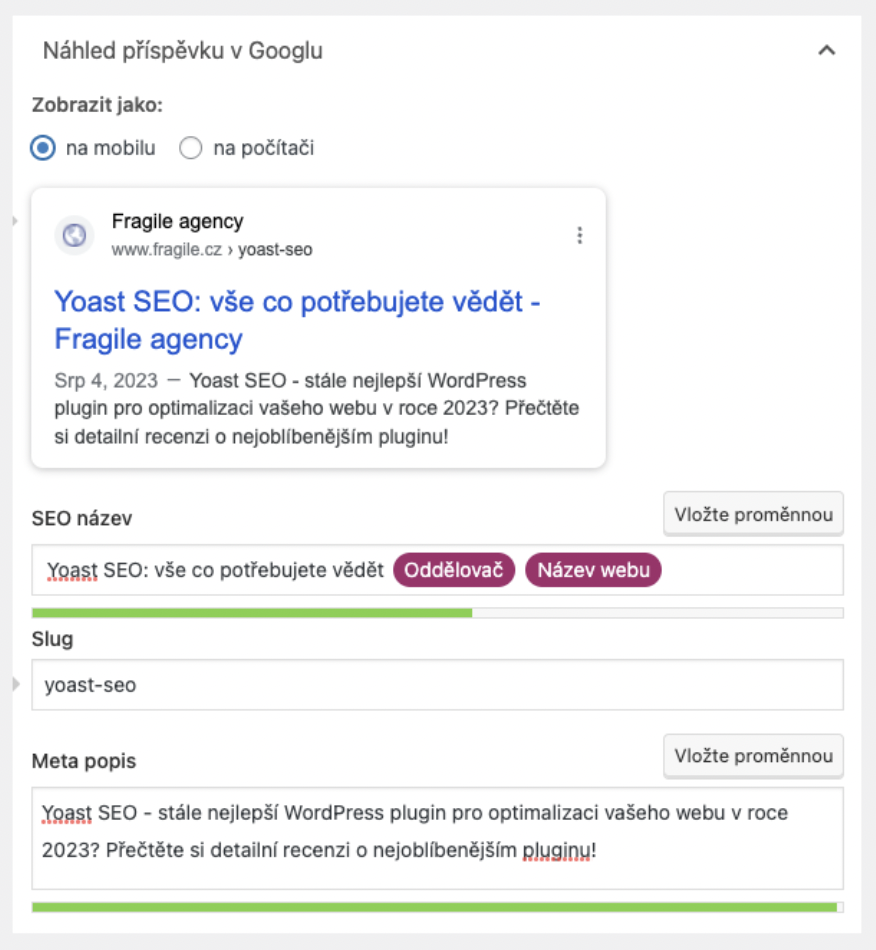The width and height of the screenshot is (876, 950).
Task: Click the meta description length progress bar
Action: pyautogui.click(x=437, y=907)
